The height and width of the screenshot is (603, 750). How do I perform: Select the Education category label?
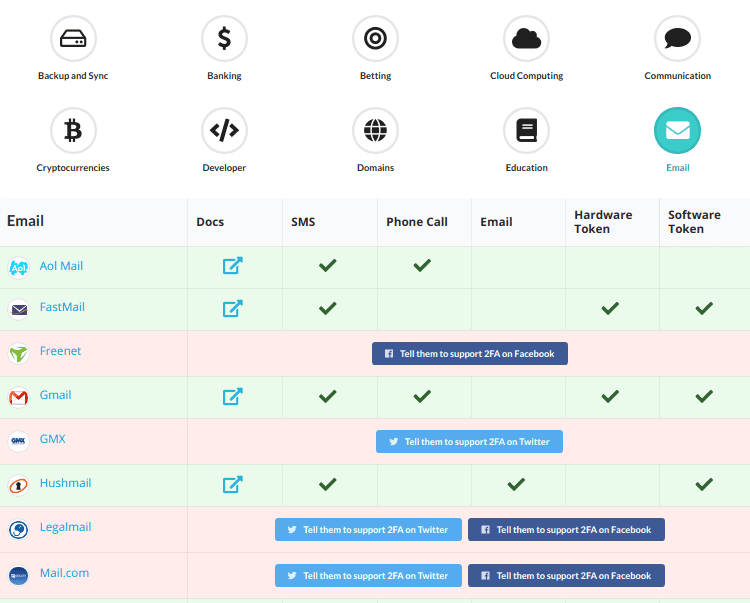(527, 167)
